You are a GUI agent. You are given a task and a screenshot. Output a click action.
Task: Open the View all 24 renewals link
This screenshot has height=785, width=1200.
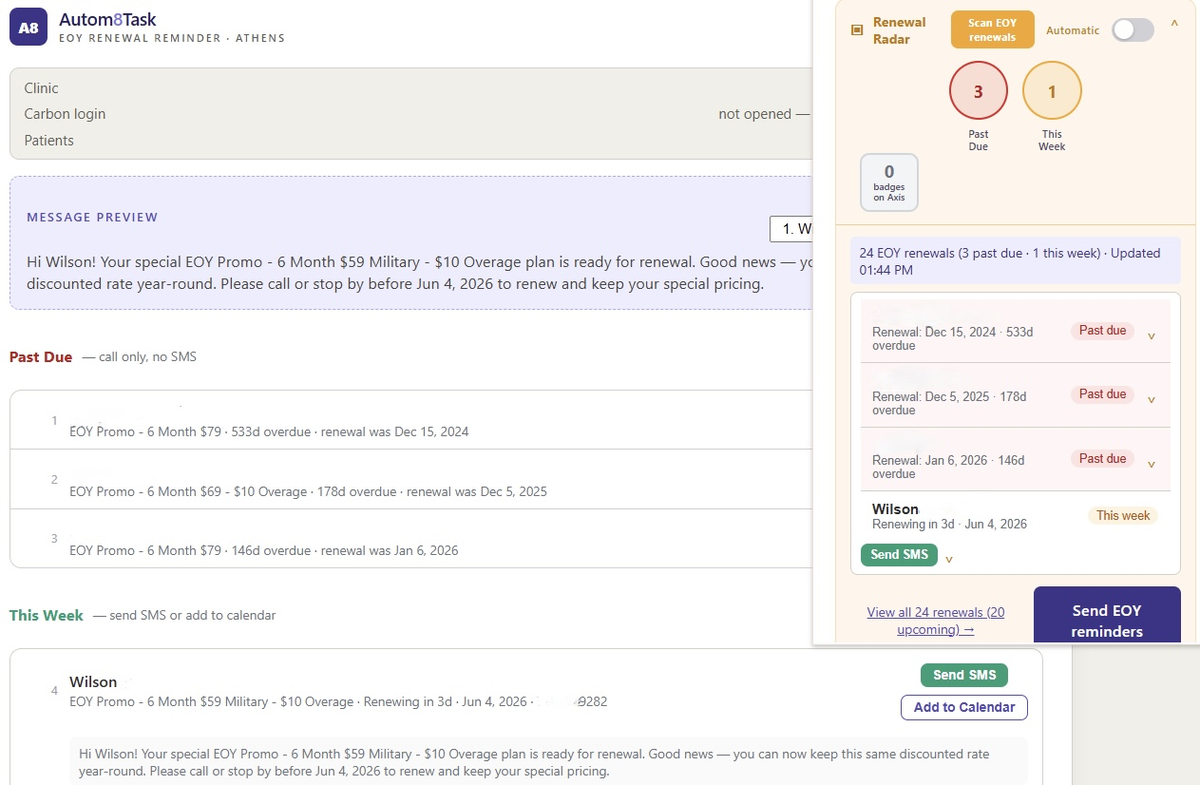point(936,620)
